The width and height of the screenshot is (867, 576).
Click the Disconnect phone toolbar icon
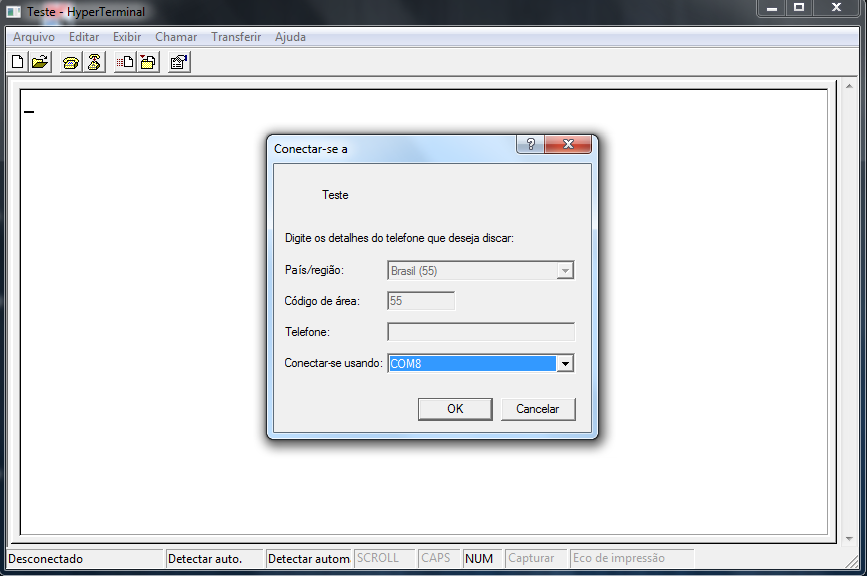click(x=94, y=62)
